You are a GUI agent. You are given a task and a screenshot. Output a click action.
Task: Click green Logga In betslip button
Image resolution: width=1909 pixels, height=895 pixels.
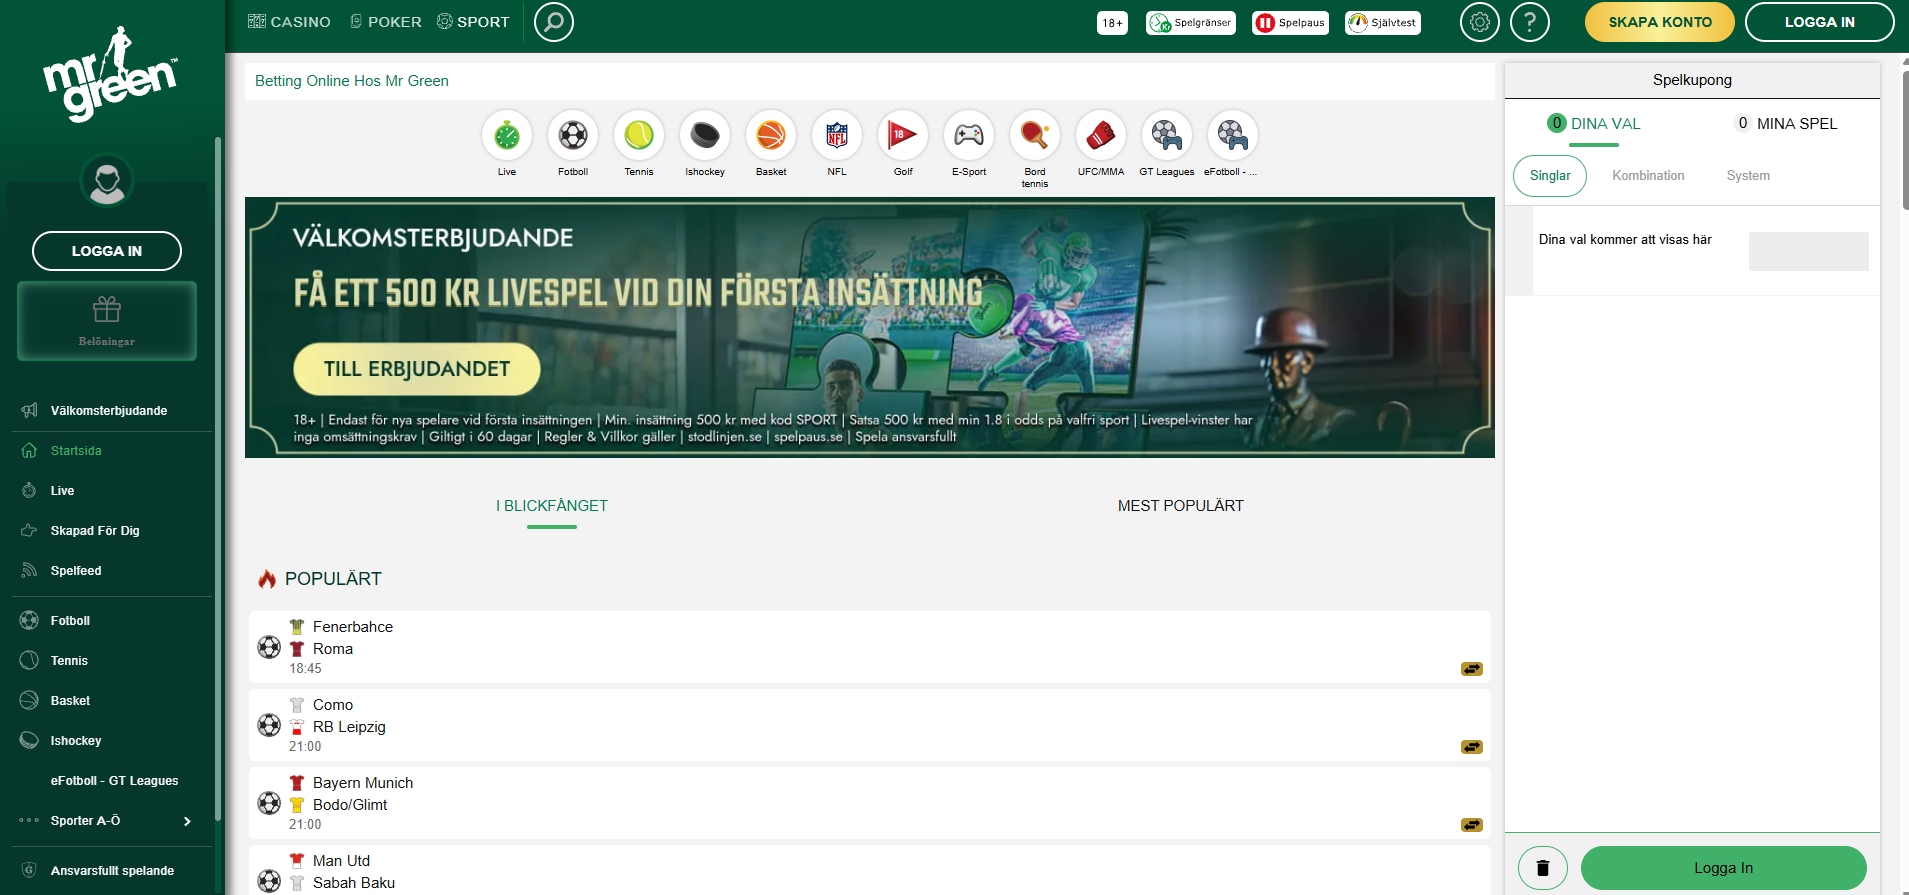(1724, 868)
